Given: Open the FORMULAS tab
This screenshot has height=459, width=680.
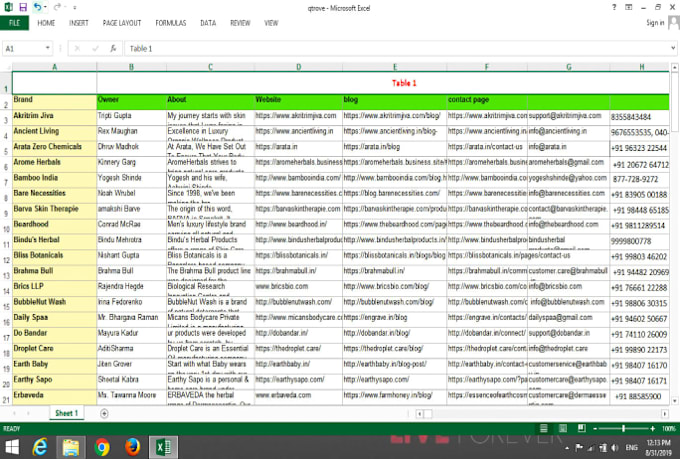Looking at the screenshot, I should point(171,23).
